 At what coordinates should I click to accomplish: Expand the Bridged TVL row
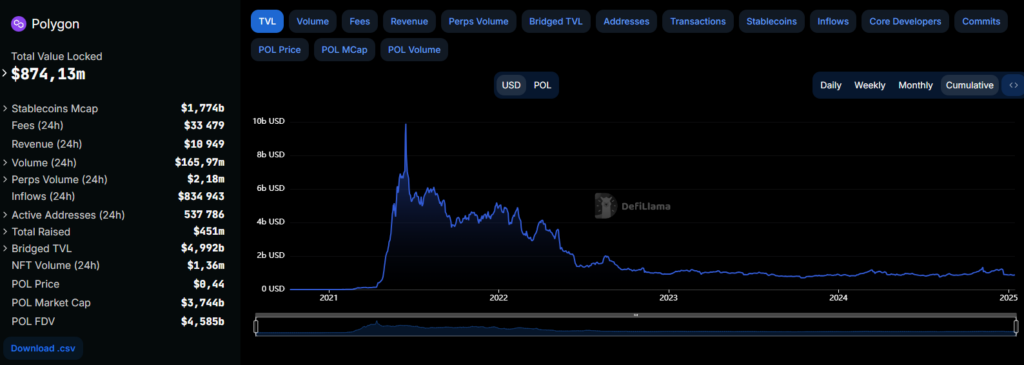pos(5,249)
